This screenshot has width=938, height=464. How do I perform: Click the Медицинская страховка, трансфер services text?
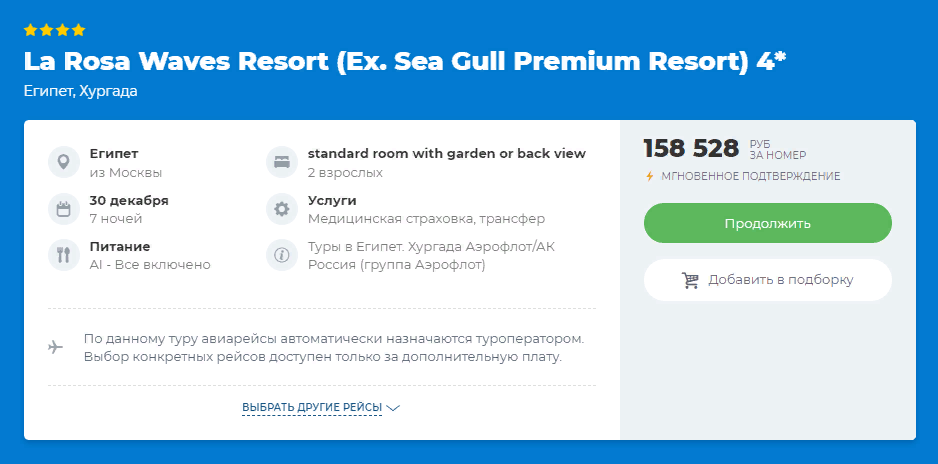pyautogui.click(x=426, y=218)
